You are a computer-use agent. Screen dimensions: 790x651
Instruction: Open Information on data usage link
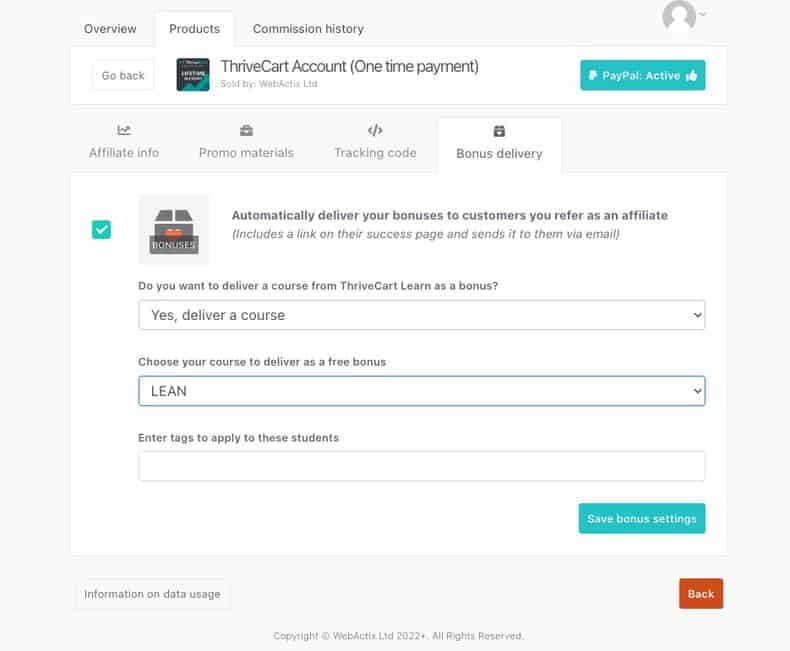point(152,594)
